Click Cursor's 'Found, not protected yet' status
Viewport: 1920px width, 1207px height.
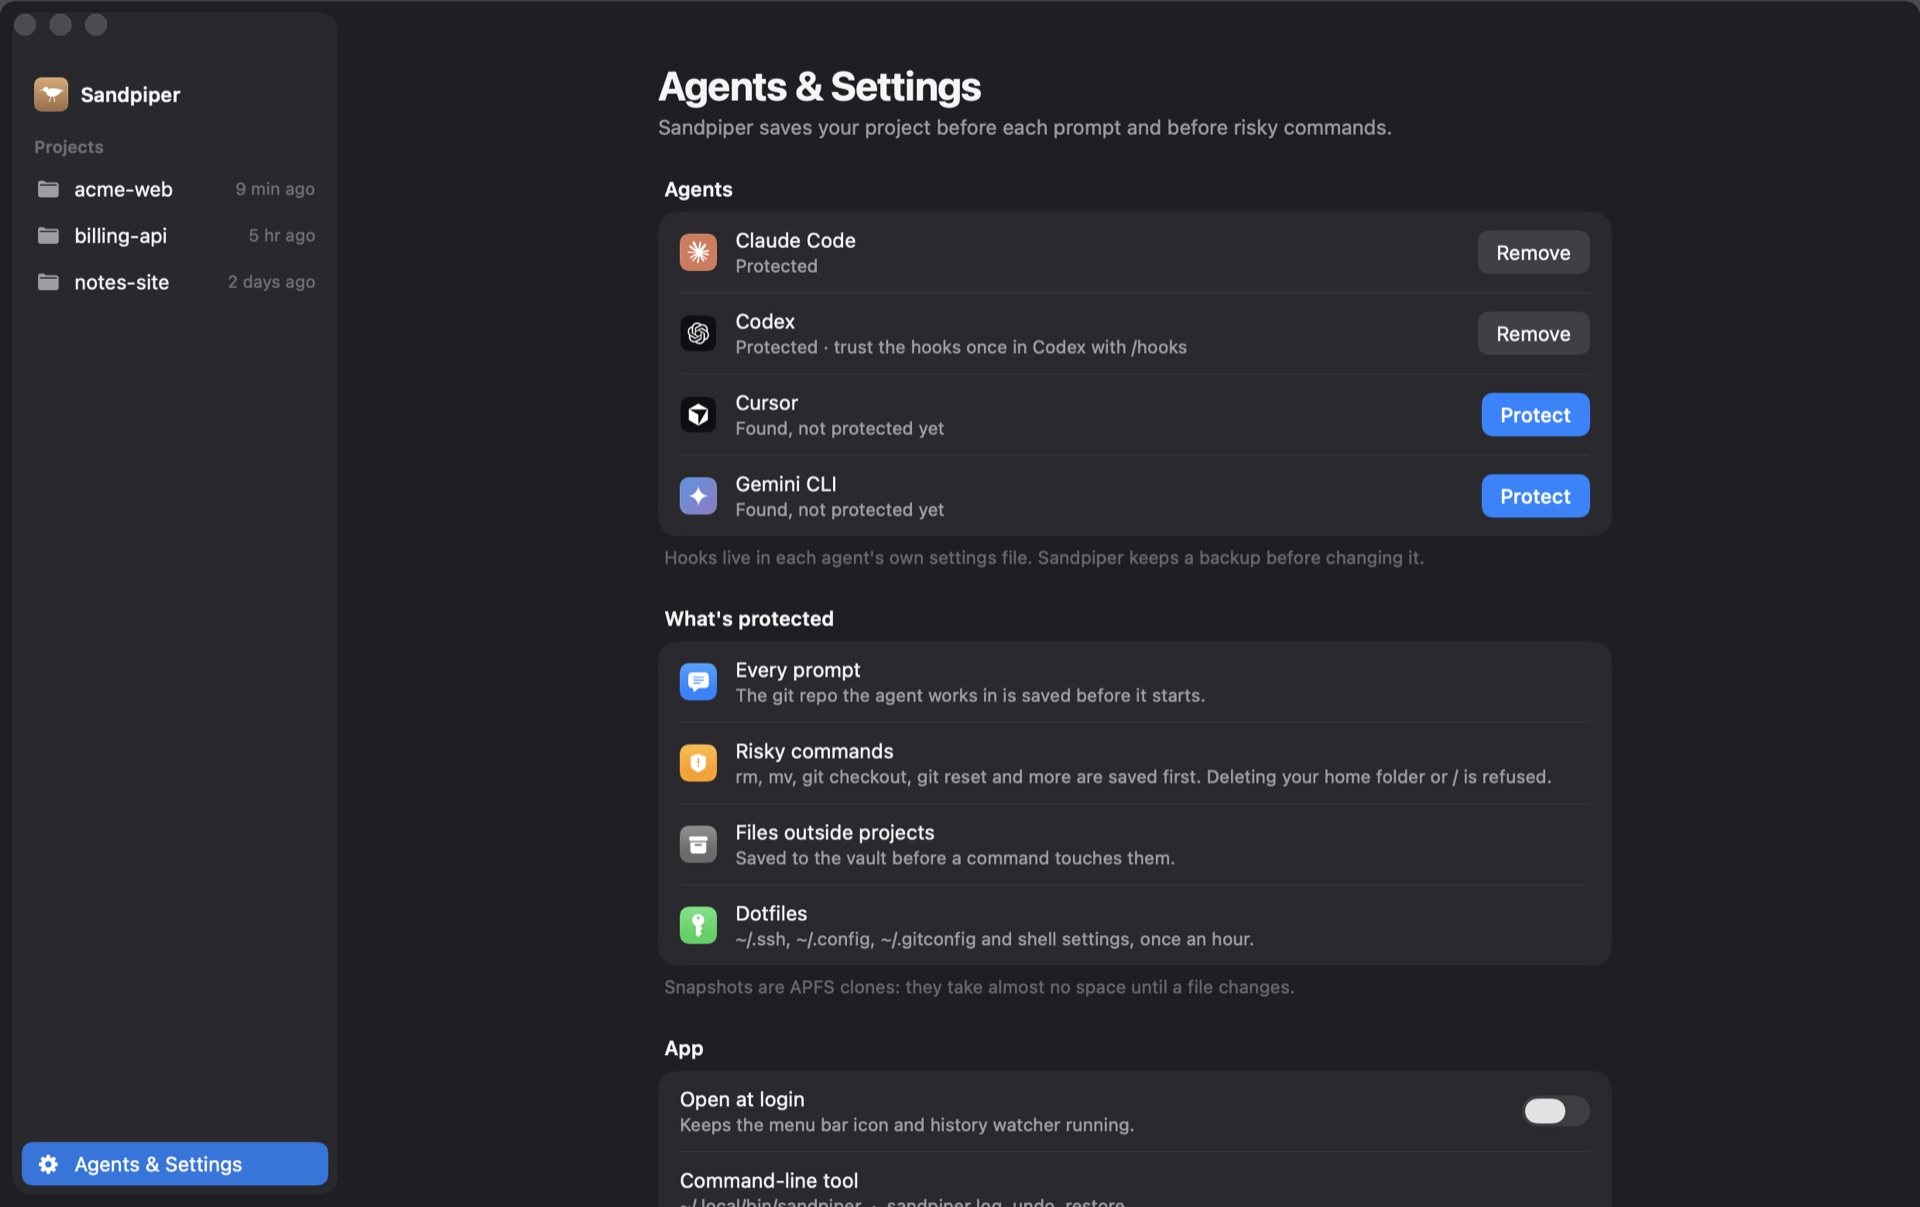point(839,428)
